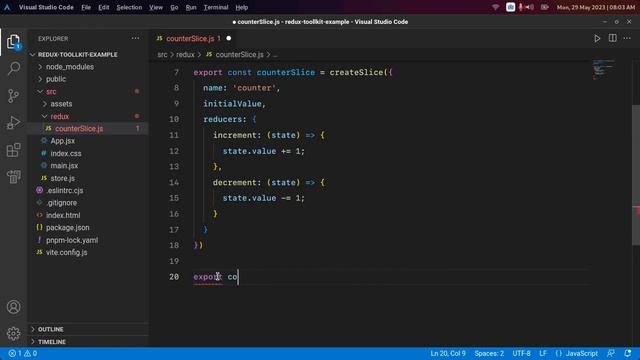Open the Selection menu
The width and height of the screenshot is (640, 360).
[x=129, y=7]
